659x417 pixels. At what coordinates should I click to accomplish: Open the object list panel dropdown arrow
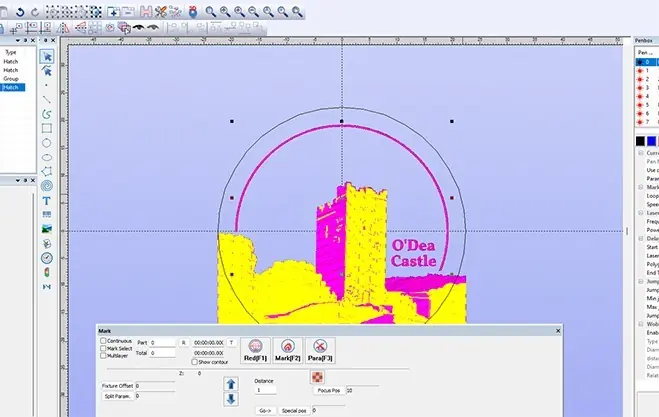pyautogui.click(x=18, y=40)
